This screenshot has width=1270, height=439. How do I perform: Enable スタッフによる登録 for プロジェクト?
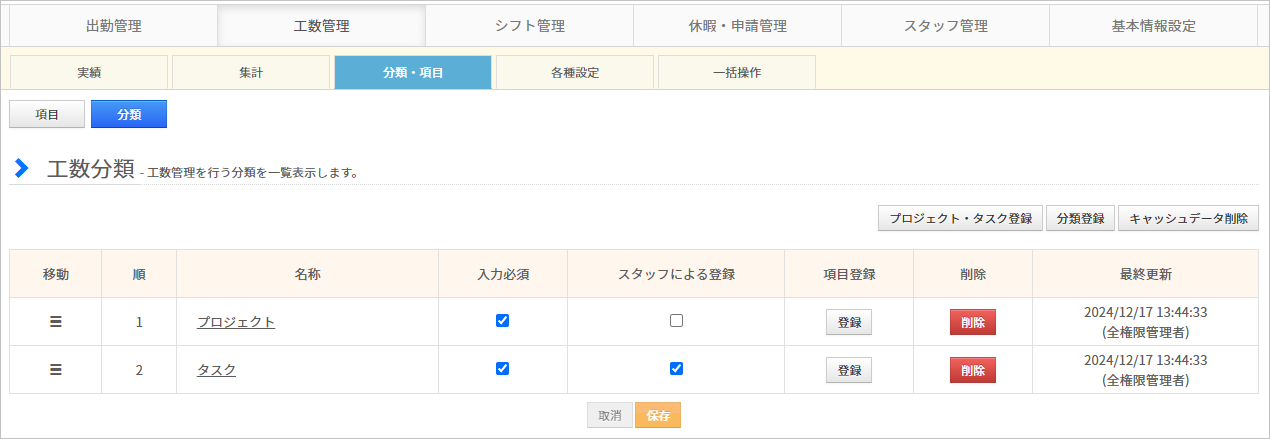[677, 321]
